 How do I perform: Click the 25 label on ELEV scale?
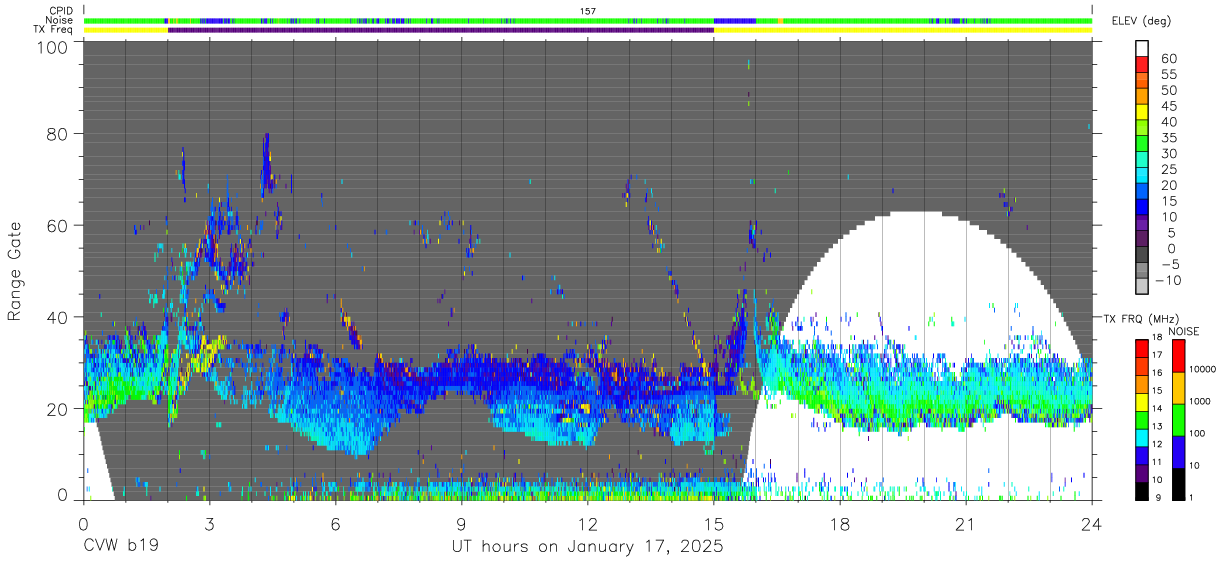(x=1169, y=169)
